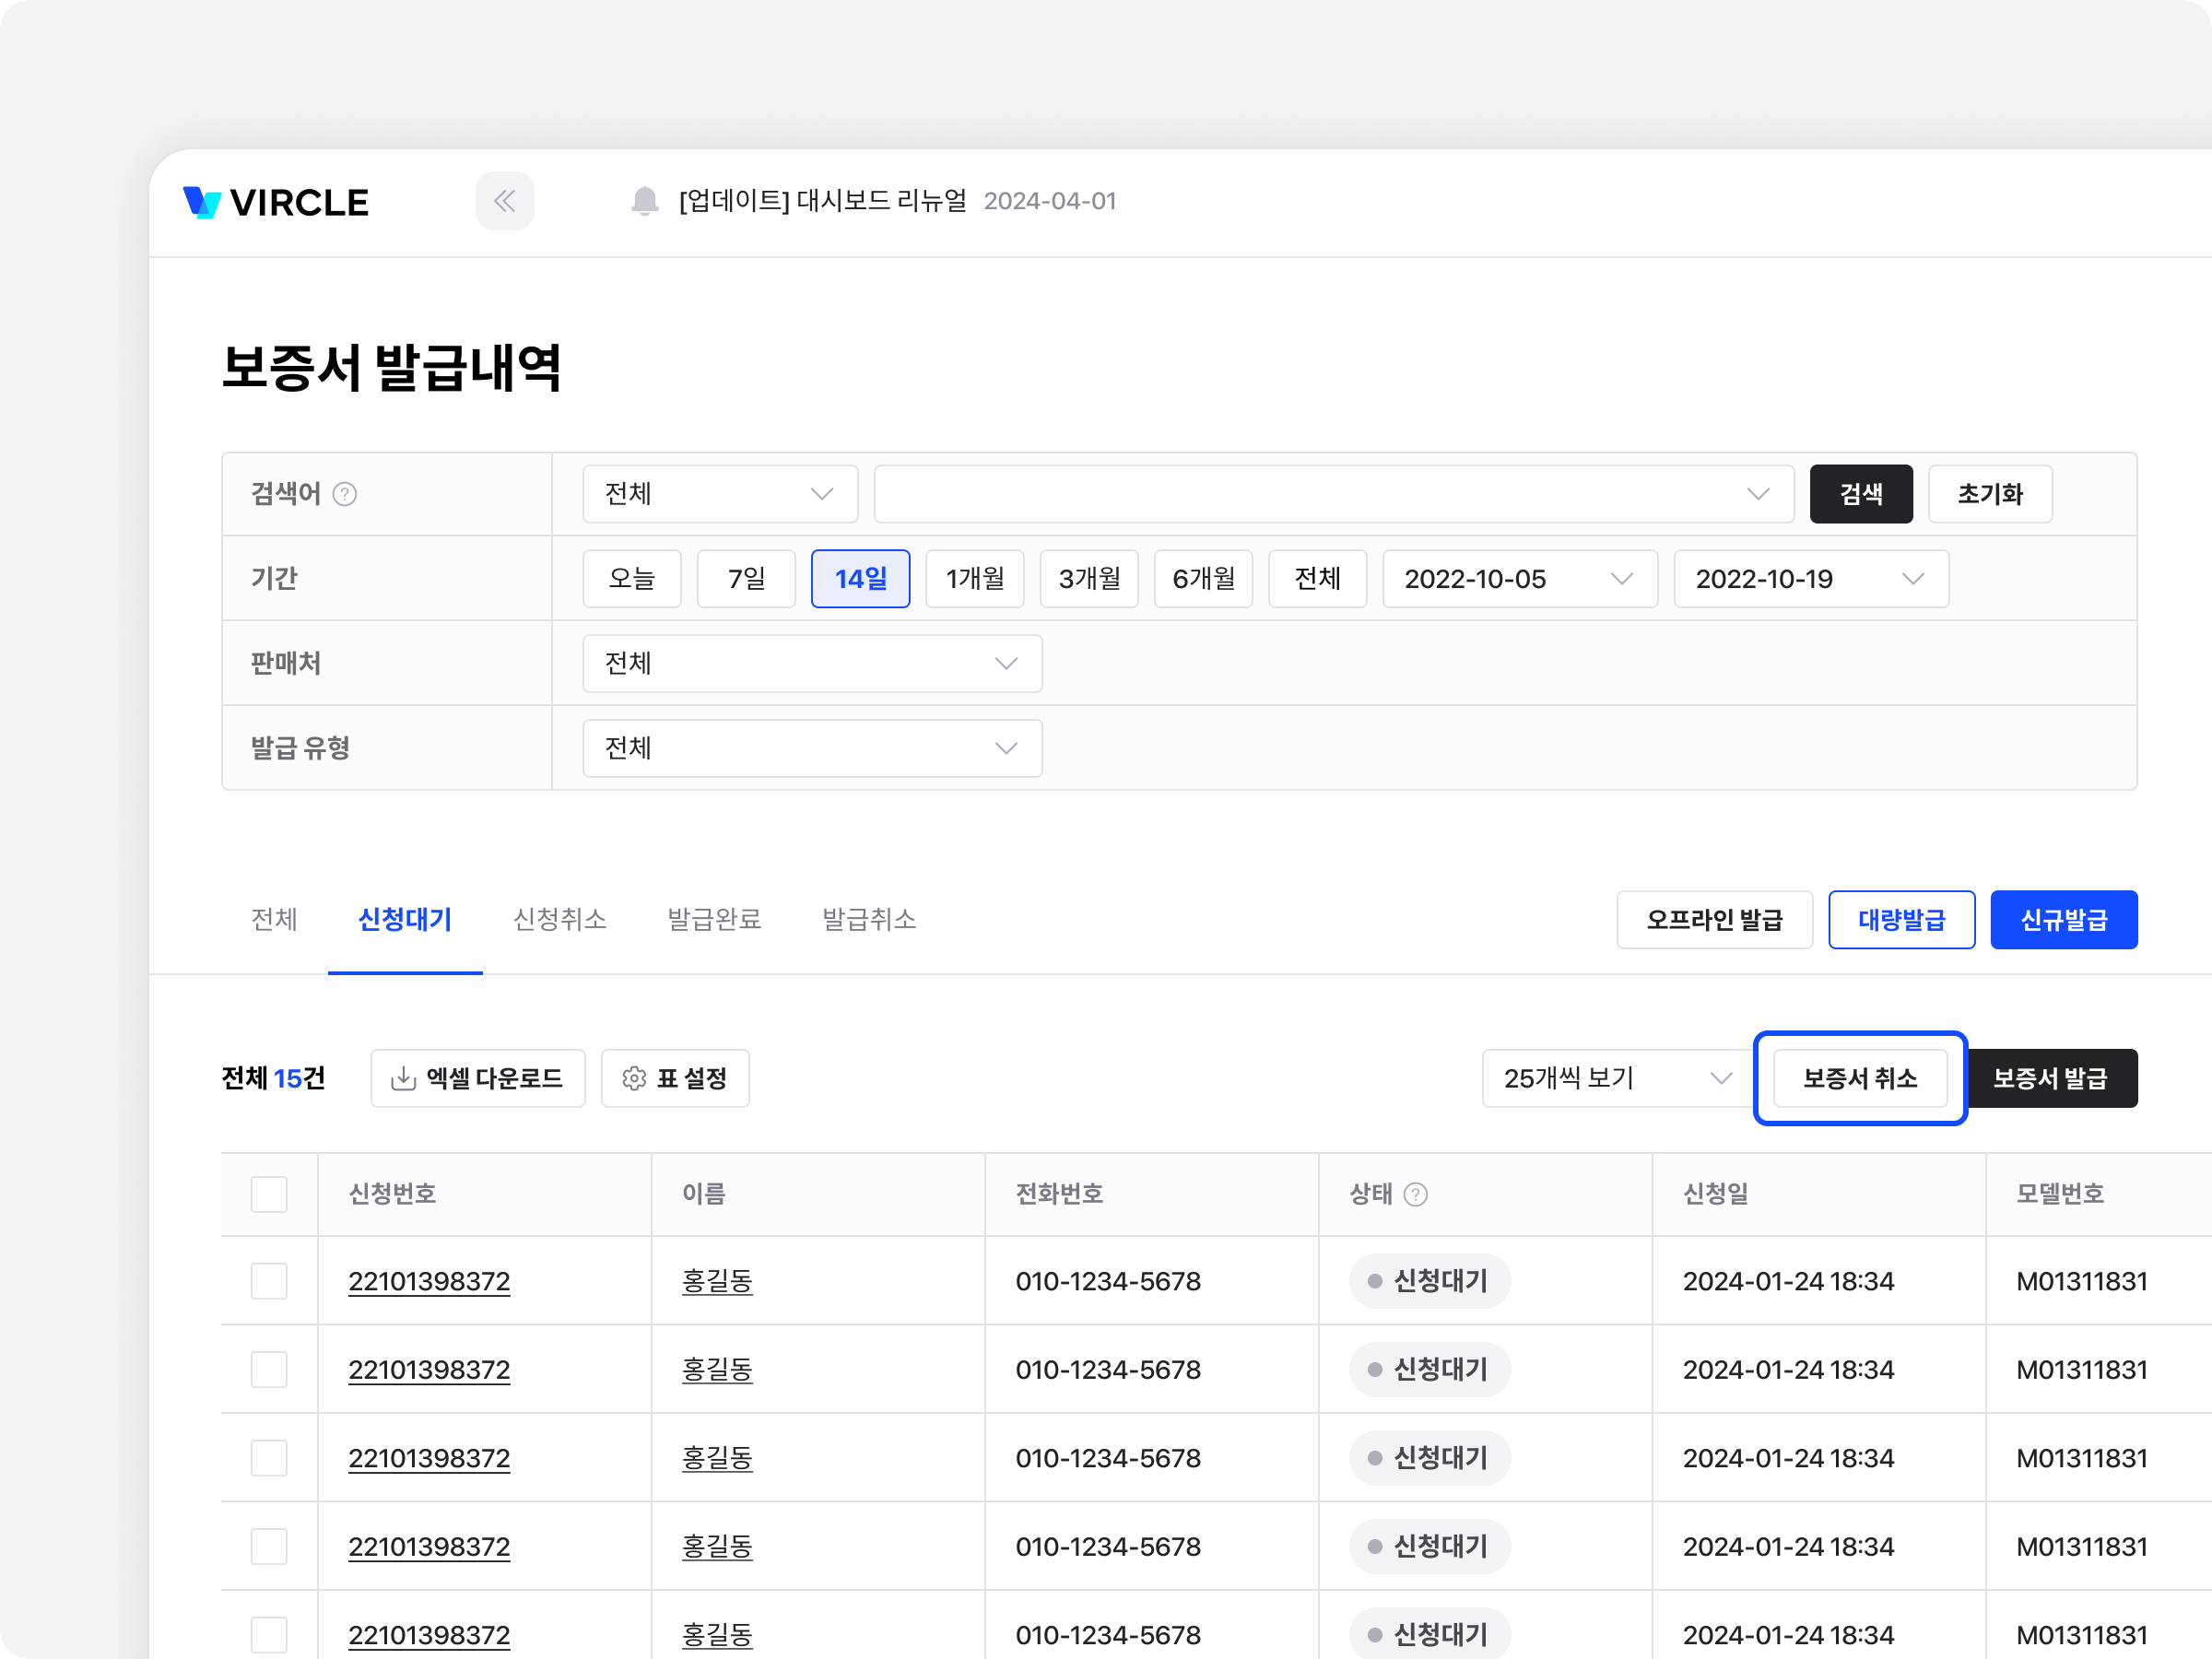2212x1659 pixels.
Task: Click the VIRCLE logo
Action: point(276,202)
